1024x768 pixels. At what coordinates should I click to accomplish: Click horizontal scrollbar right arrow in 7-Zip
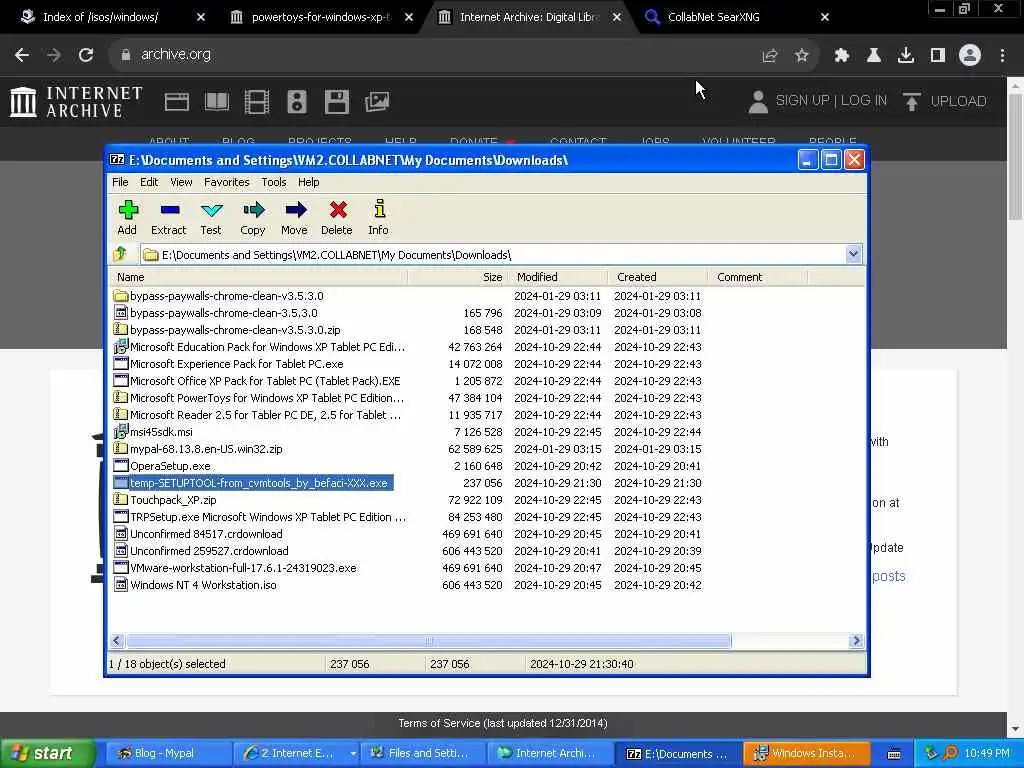[856, 641]
